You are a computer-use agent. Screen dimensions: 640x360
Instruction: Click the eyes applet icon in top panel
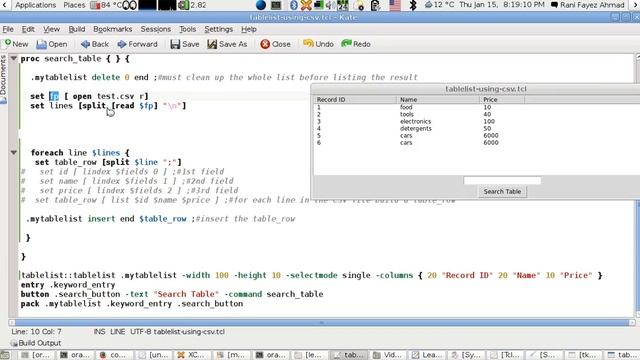(x=130, y=5)
